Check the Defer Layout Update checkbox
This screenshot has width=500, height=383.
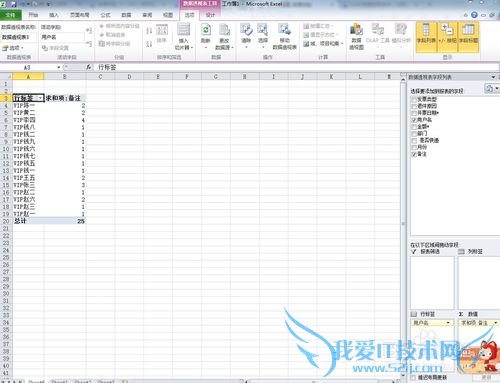pos(414,378)
